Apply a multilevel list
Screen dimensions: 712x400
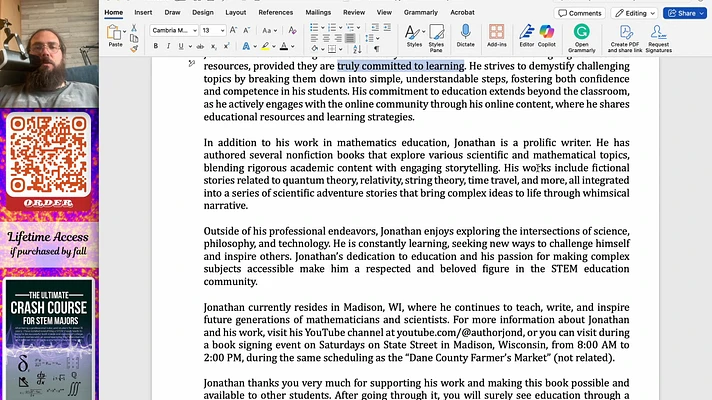coord(350,28)
